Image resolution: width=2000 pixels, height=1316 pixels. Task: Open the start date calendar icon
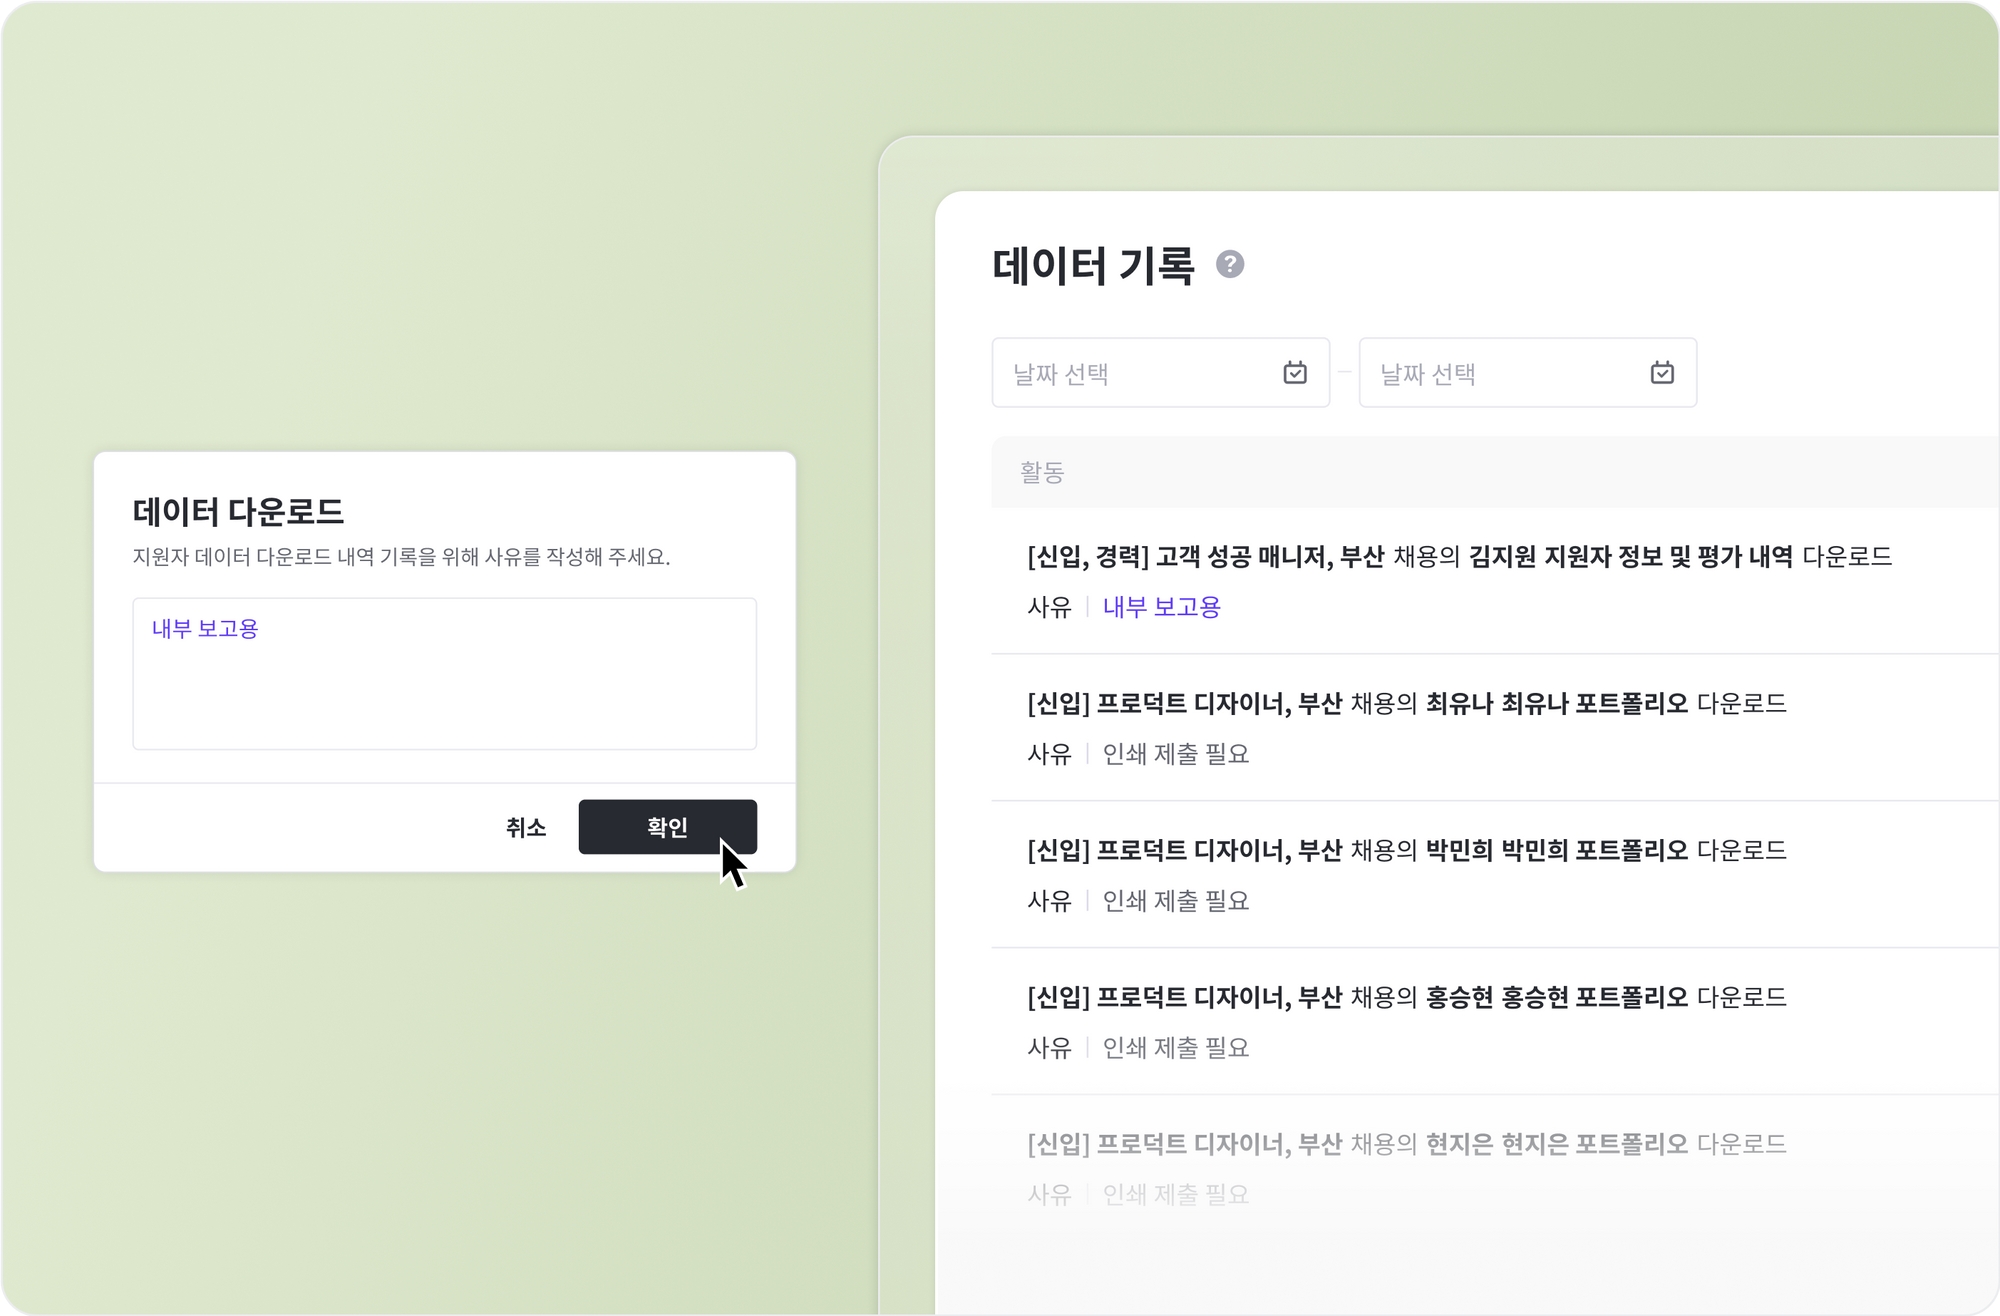point(1295,373)
